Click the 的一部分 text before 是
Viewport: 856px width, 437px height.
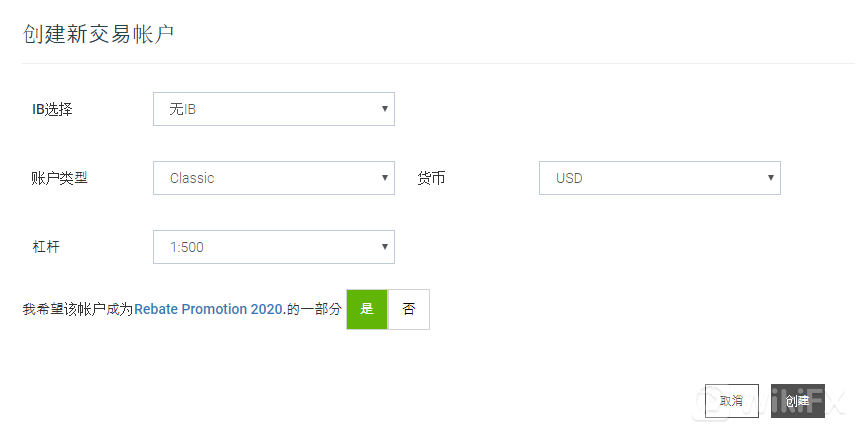click(x=311, y=310)
